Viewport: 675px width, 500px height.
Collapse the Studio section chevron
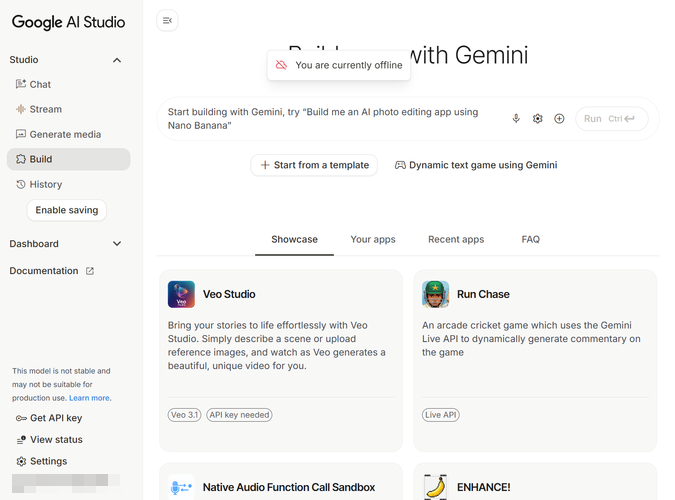117,60
